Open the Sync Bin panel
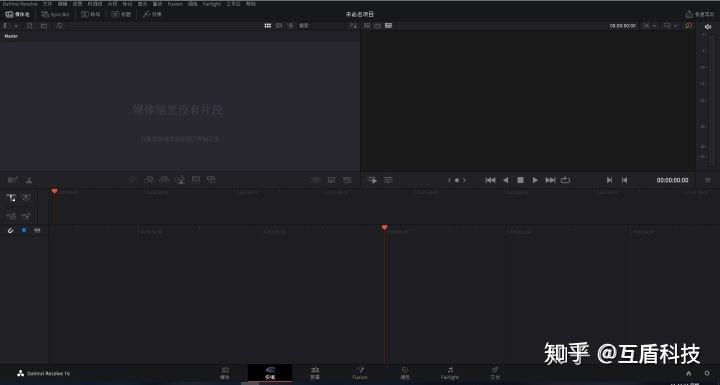Viewport: 720px width, 385px height. [55, 14]
